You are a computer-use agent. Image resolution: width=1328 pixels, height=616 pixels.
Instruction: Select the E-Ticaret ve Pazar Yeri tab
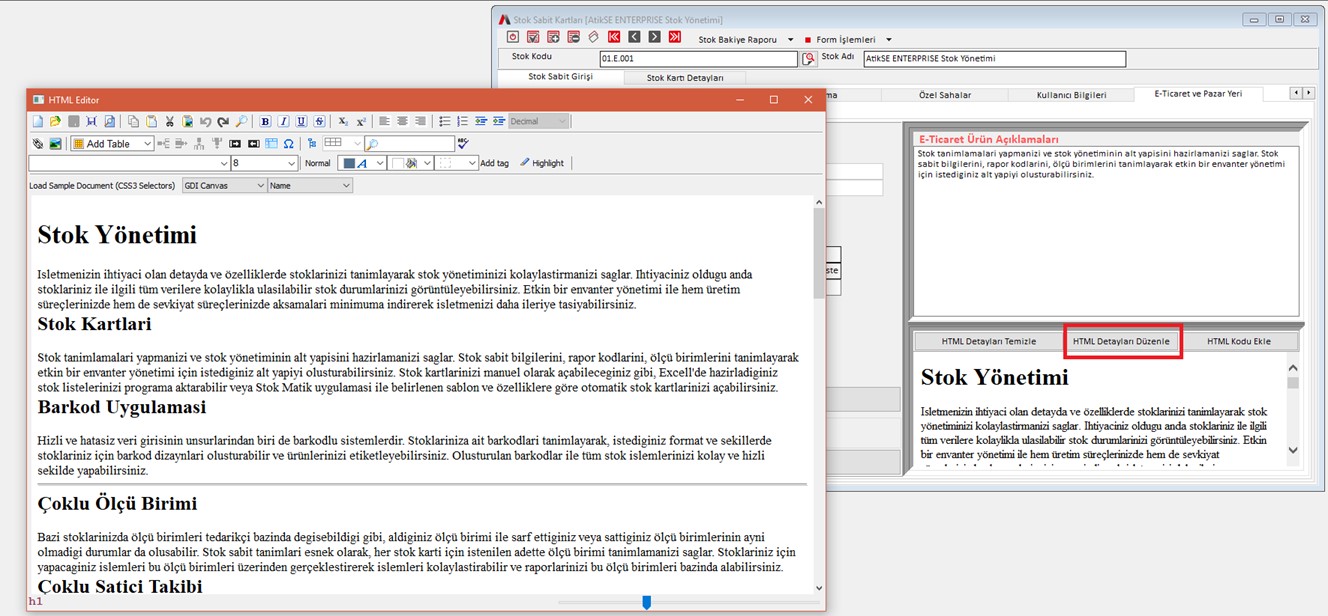click(x=1198, y=94)
